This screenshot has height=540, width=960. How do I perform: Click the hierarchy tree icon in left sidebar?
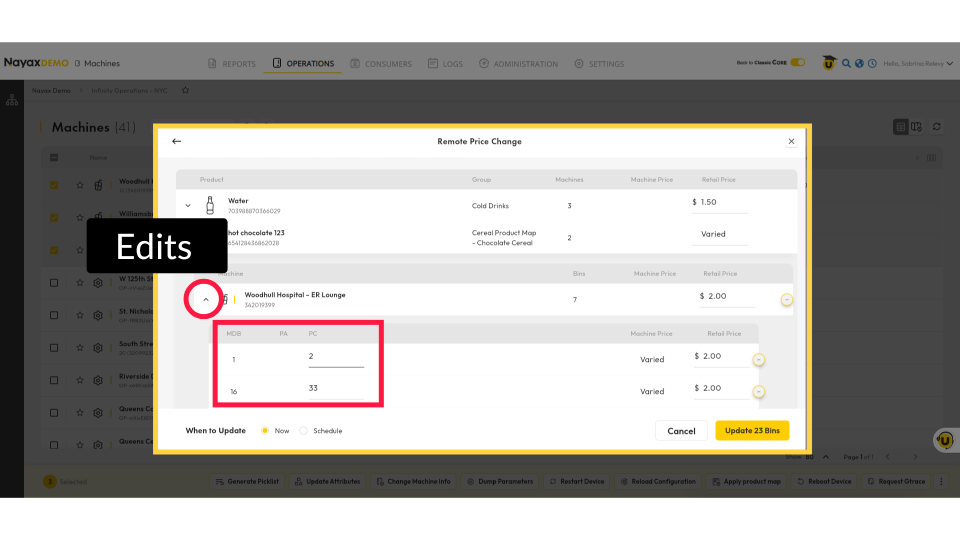point(12,100)
